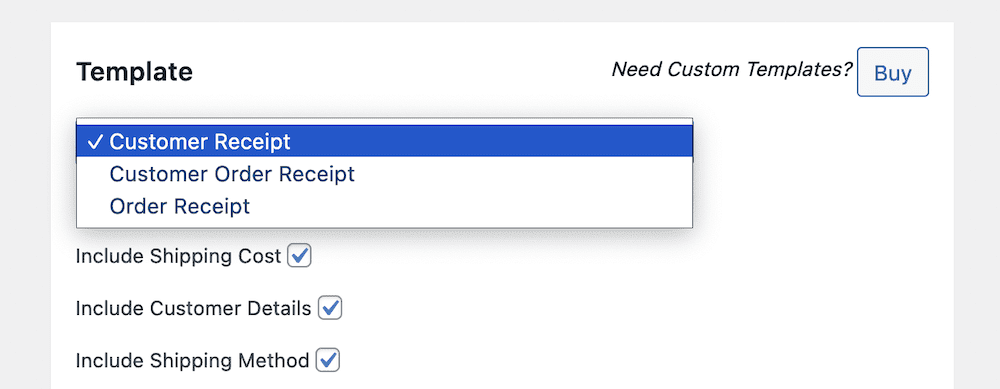Uncheck the Include Shipping Cost checkbox
Image resolution: width=1000 pixels, height=389 pixels.
point(299,256)
